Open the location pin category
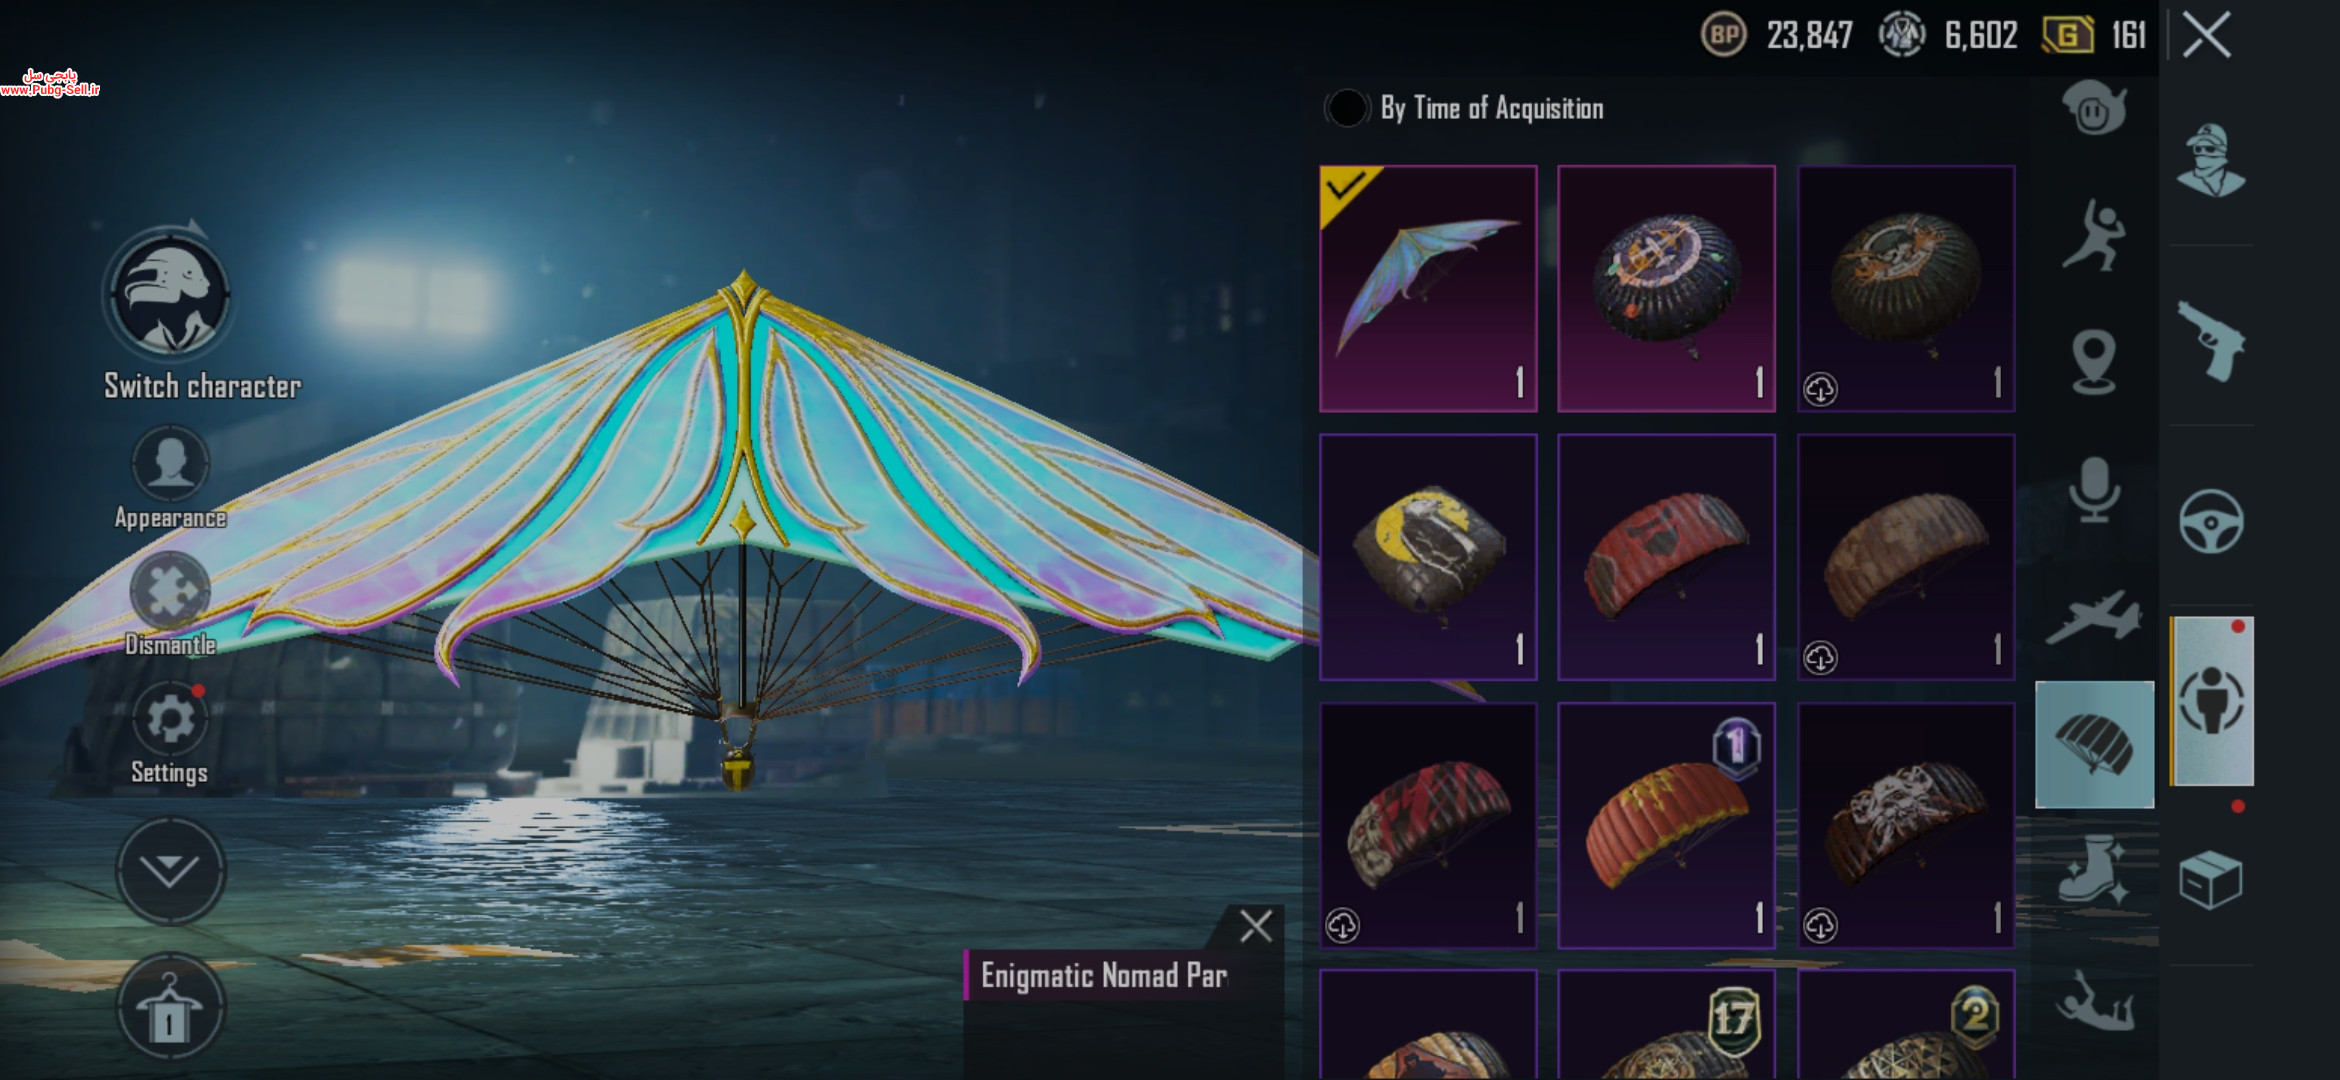The image size is (2340, 1080). 2094,362
